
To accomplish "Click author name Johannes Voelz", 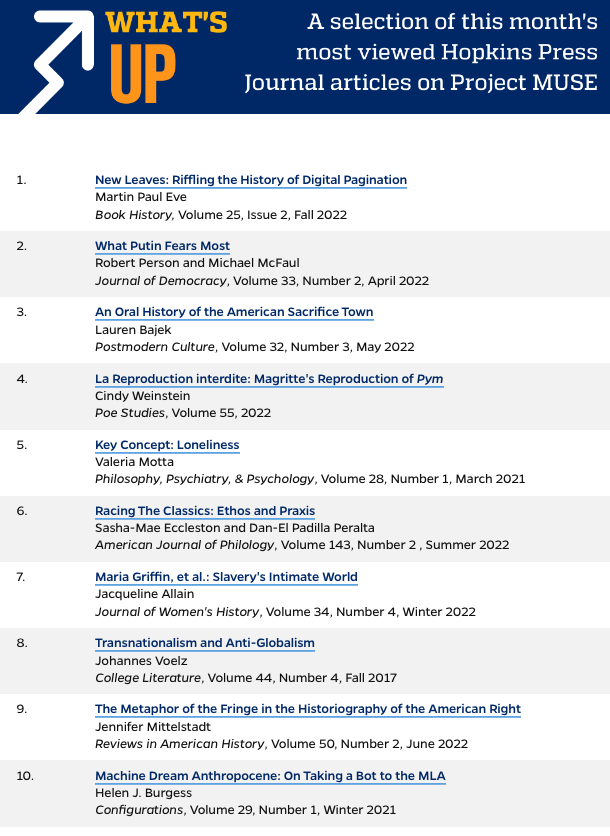I will 141,661.
